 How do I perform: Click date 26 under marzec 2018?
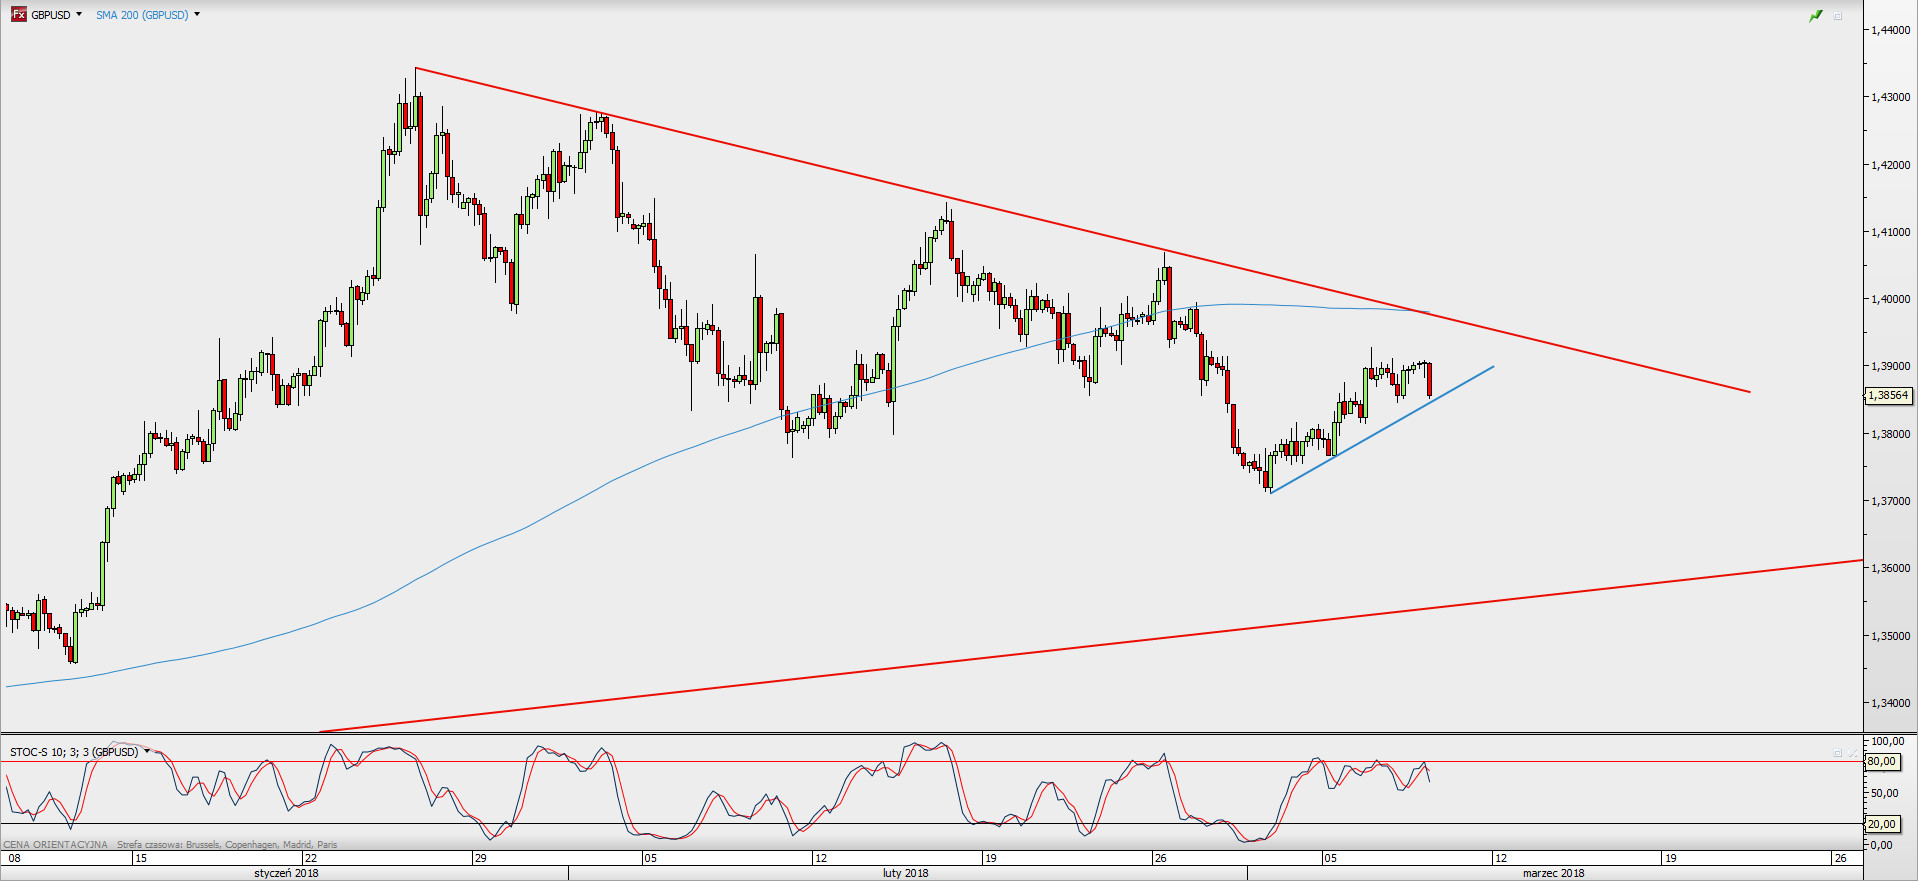coord(1840,858)
